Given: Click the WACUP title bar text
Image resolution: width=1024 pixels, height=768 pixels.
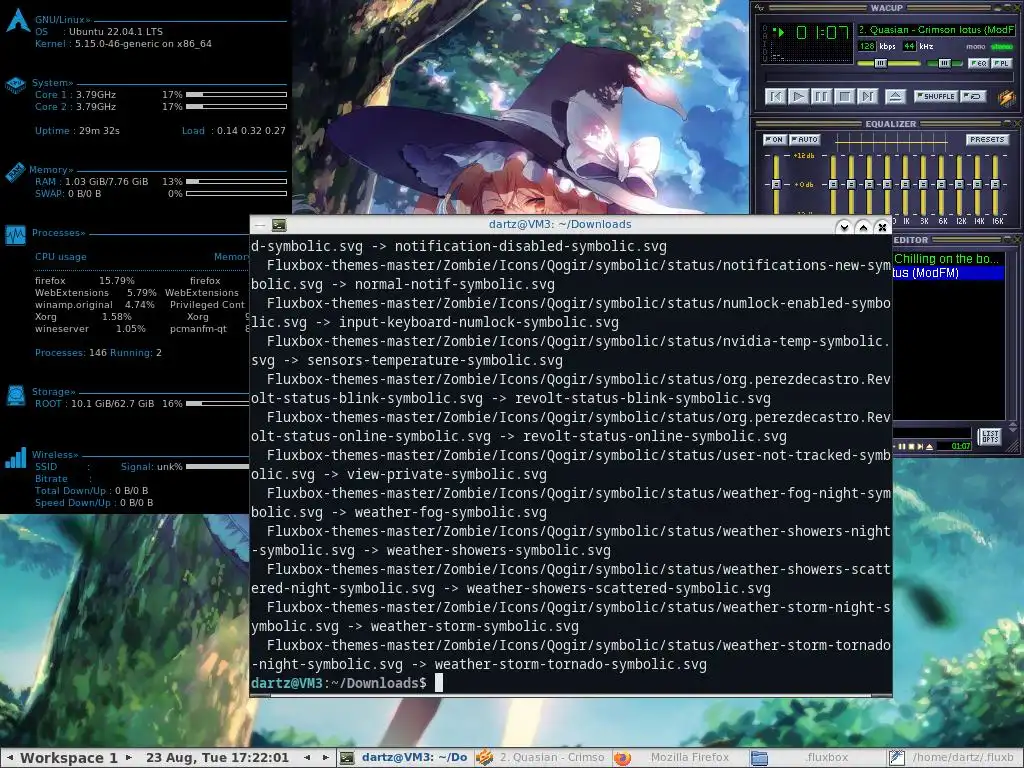Looking at the screenshot, I should tap(886, 8).
